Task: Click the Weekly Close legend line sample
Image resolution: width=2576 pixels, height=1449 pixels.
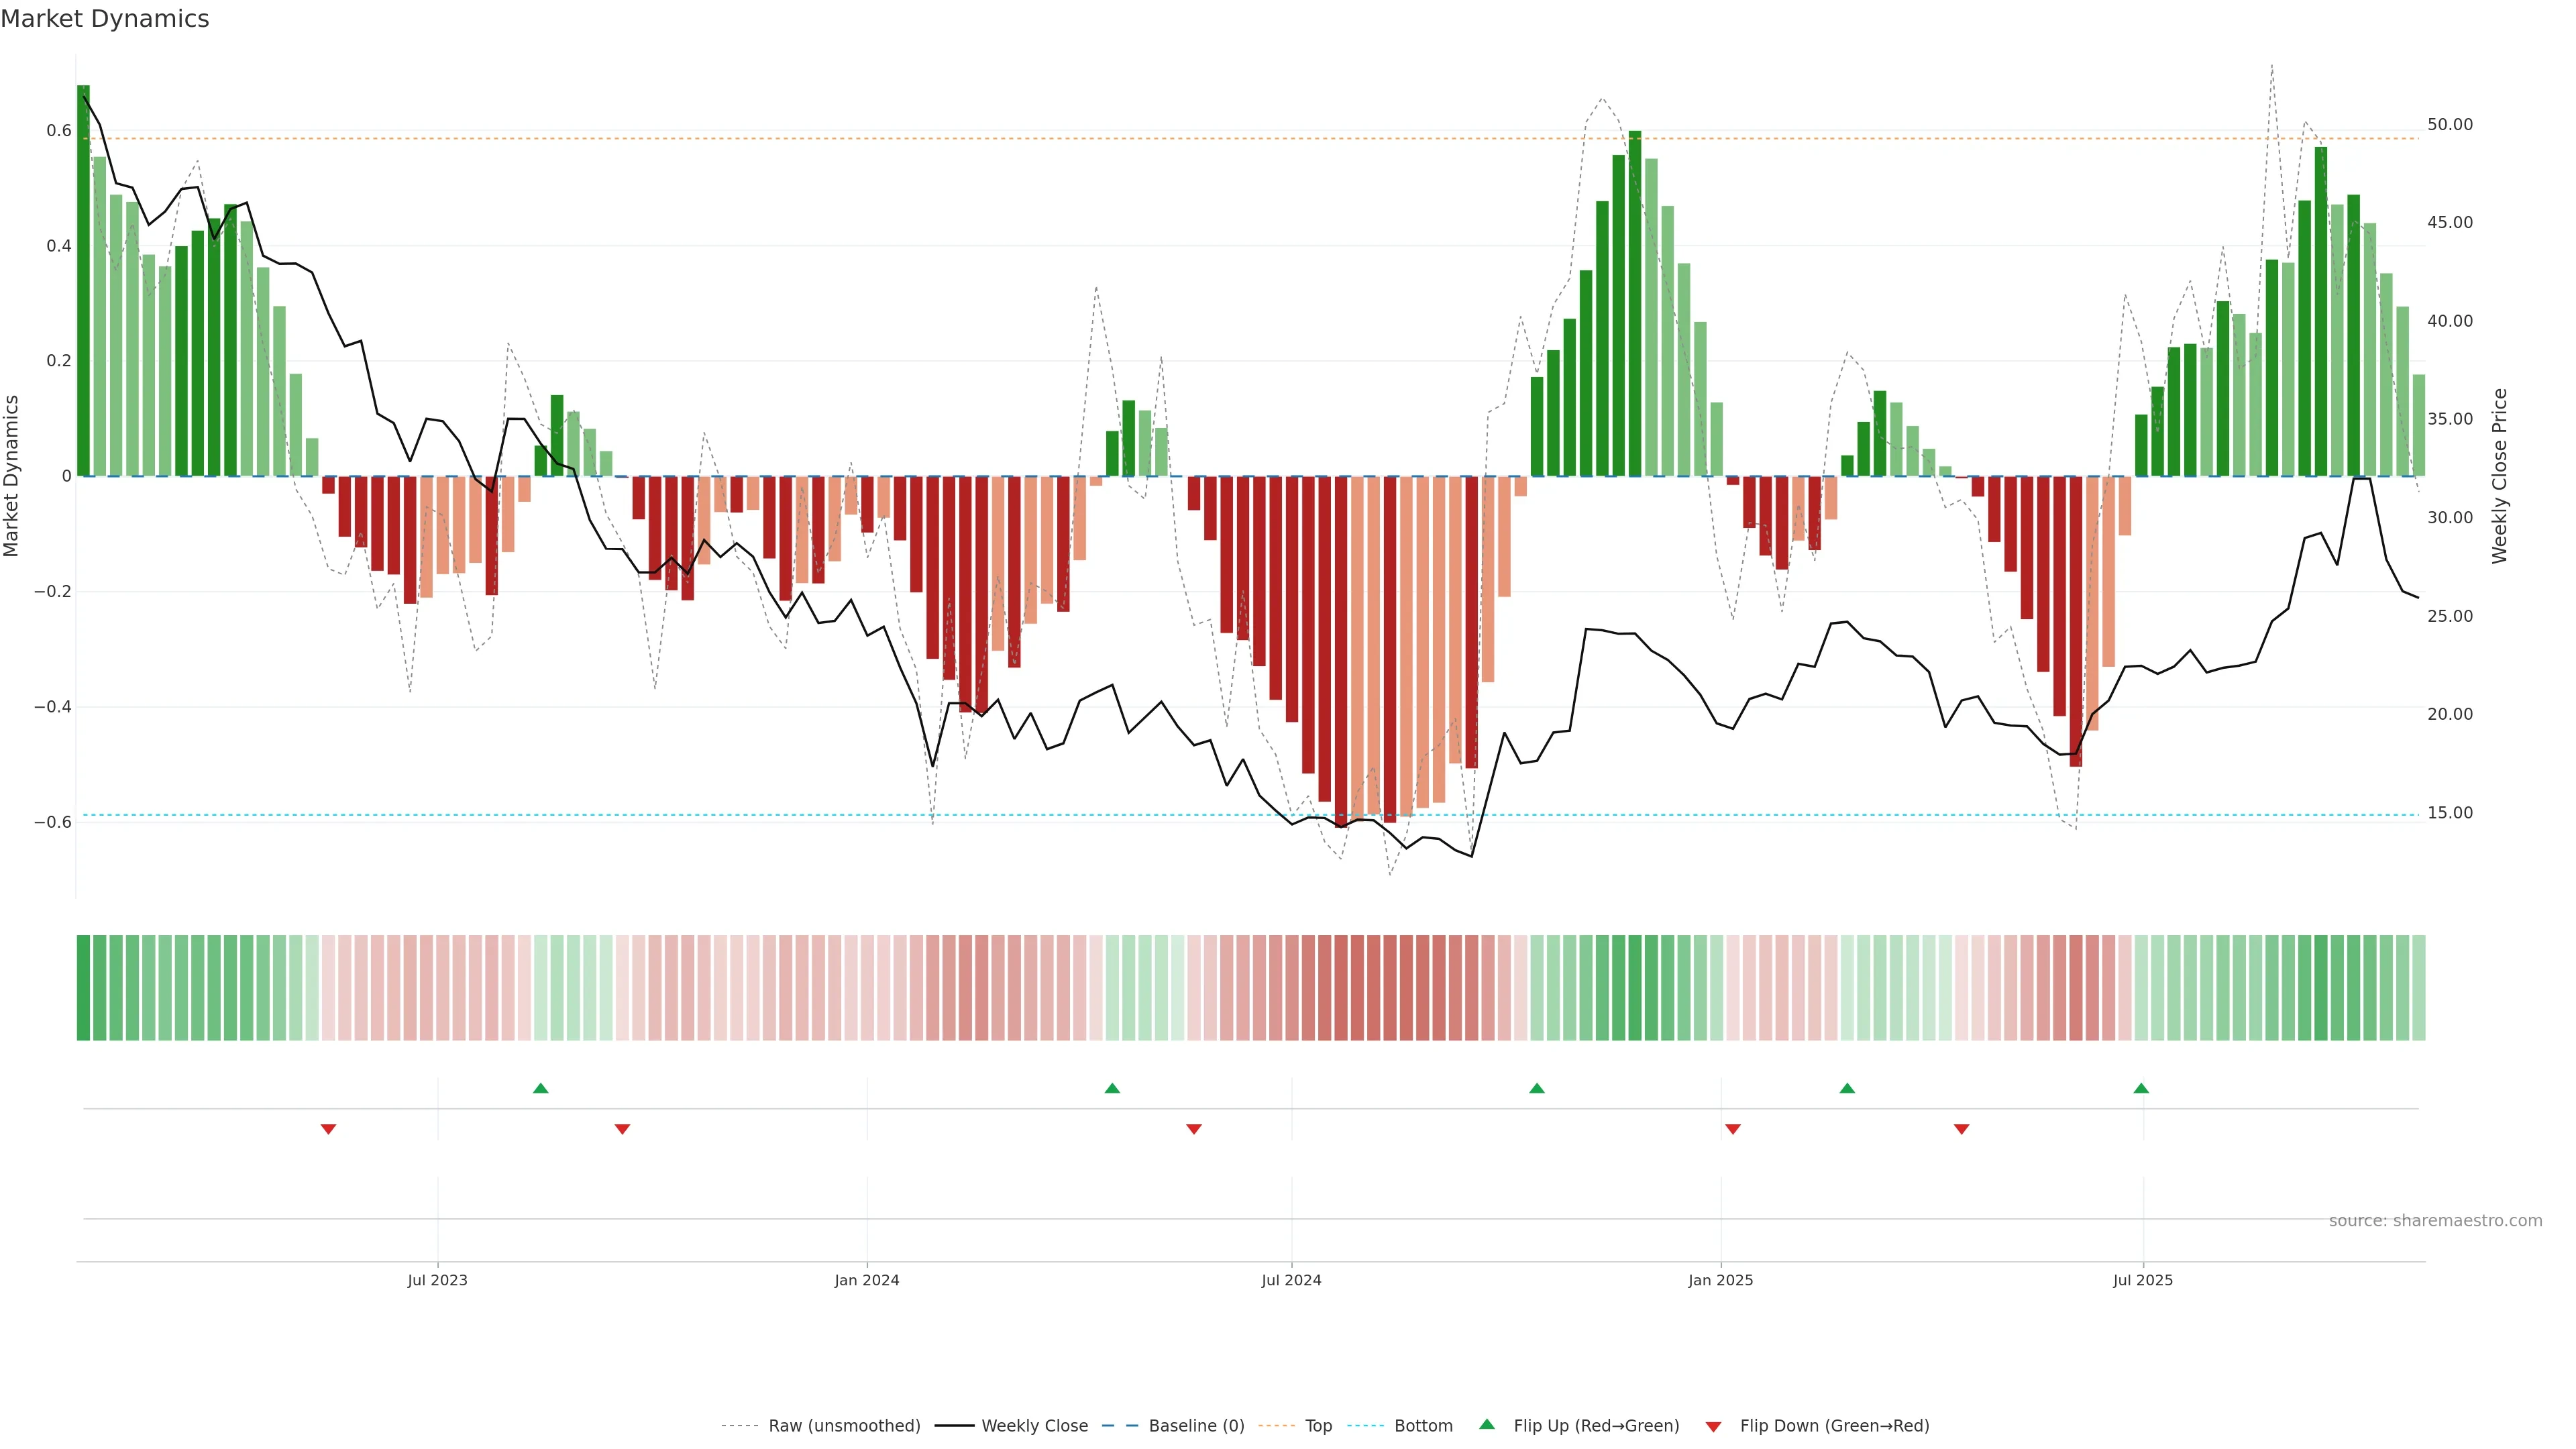Action: [x=954, y=1426]
